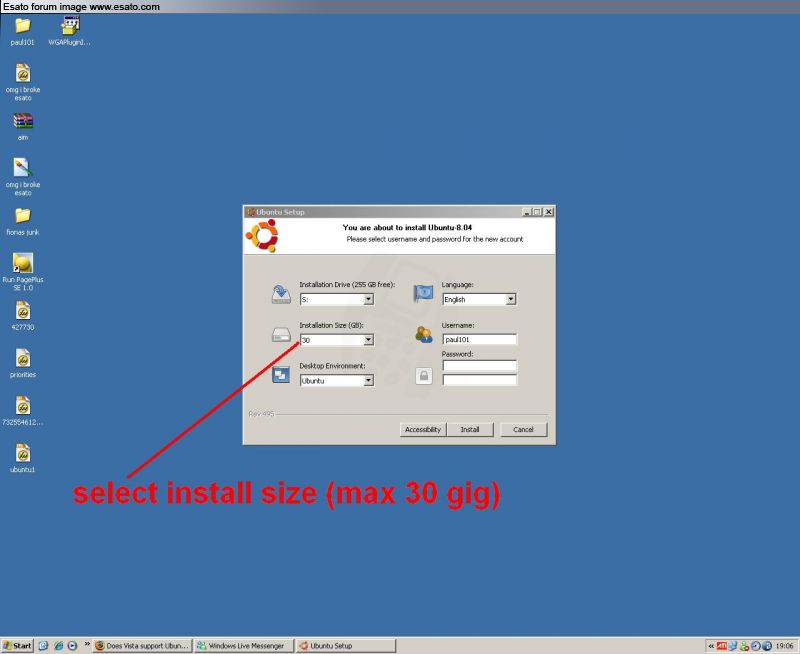The width and height of the screenshot is (800, 654).
Task: Select the 'priorities' desktop file
Action: [x=23, y=363]
